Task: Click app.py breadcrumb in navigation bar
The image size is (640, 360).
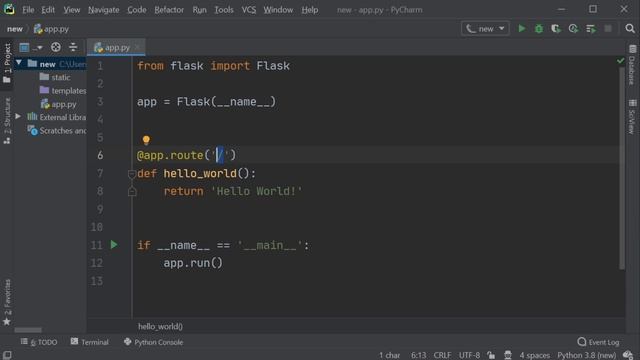Action: [x=51, y=29]
